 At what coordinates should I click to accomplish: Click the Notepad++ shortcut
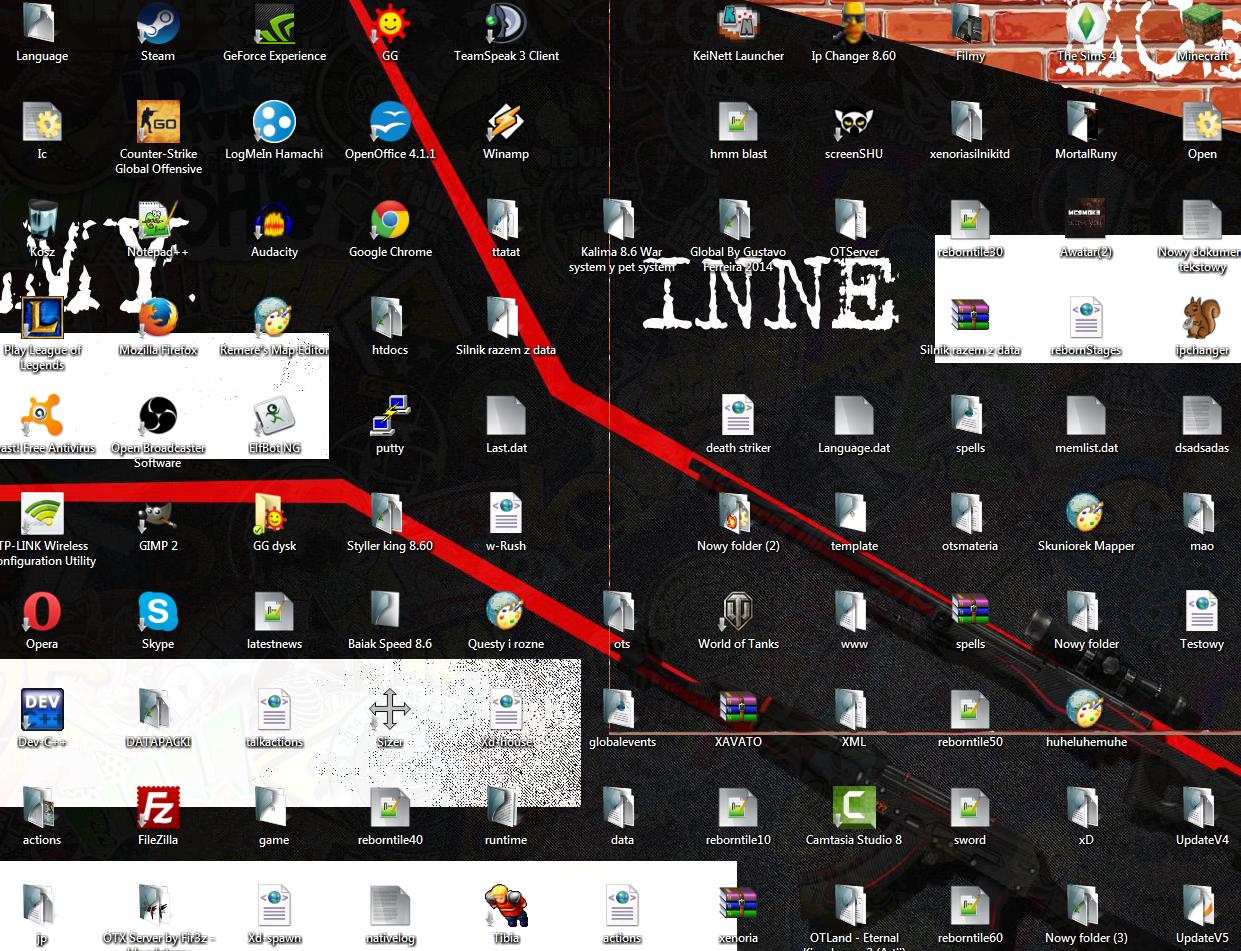158,220
